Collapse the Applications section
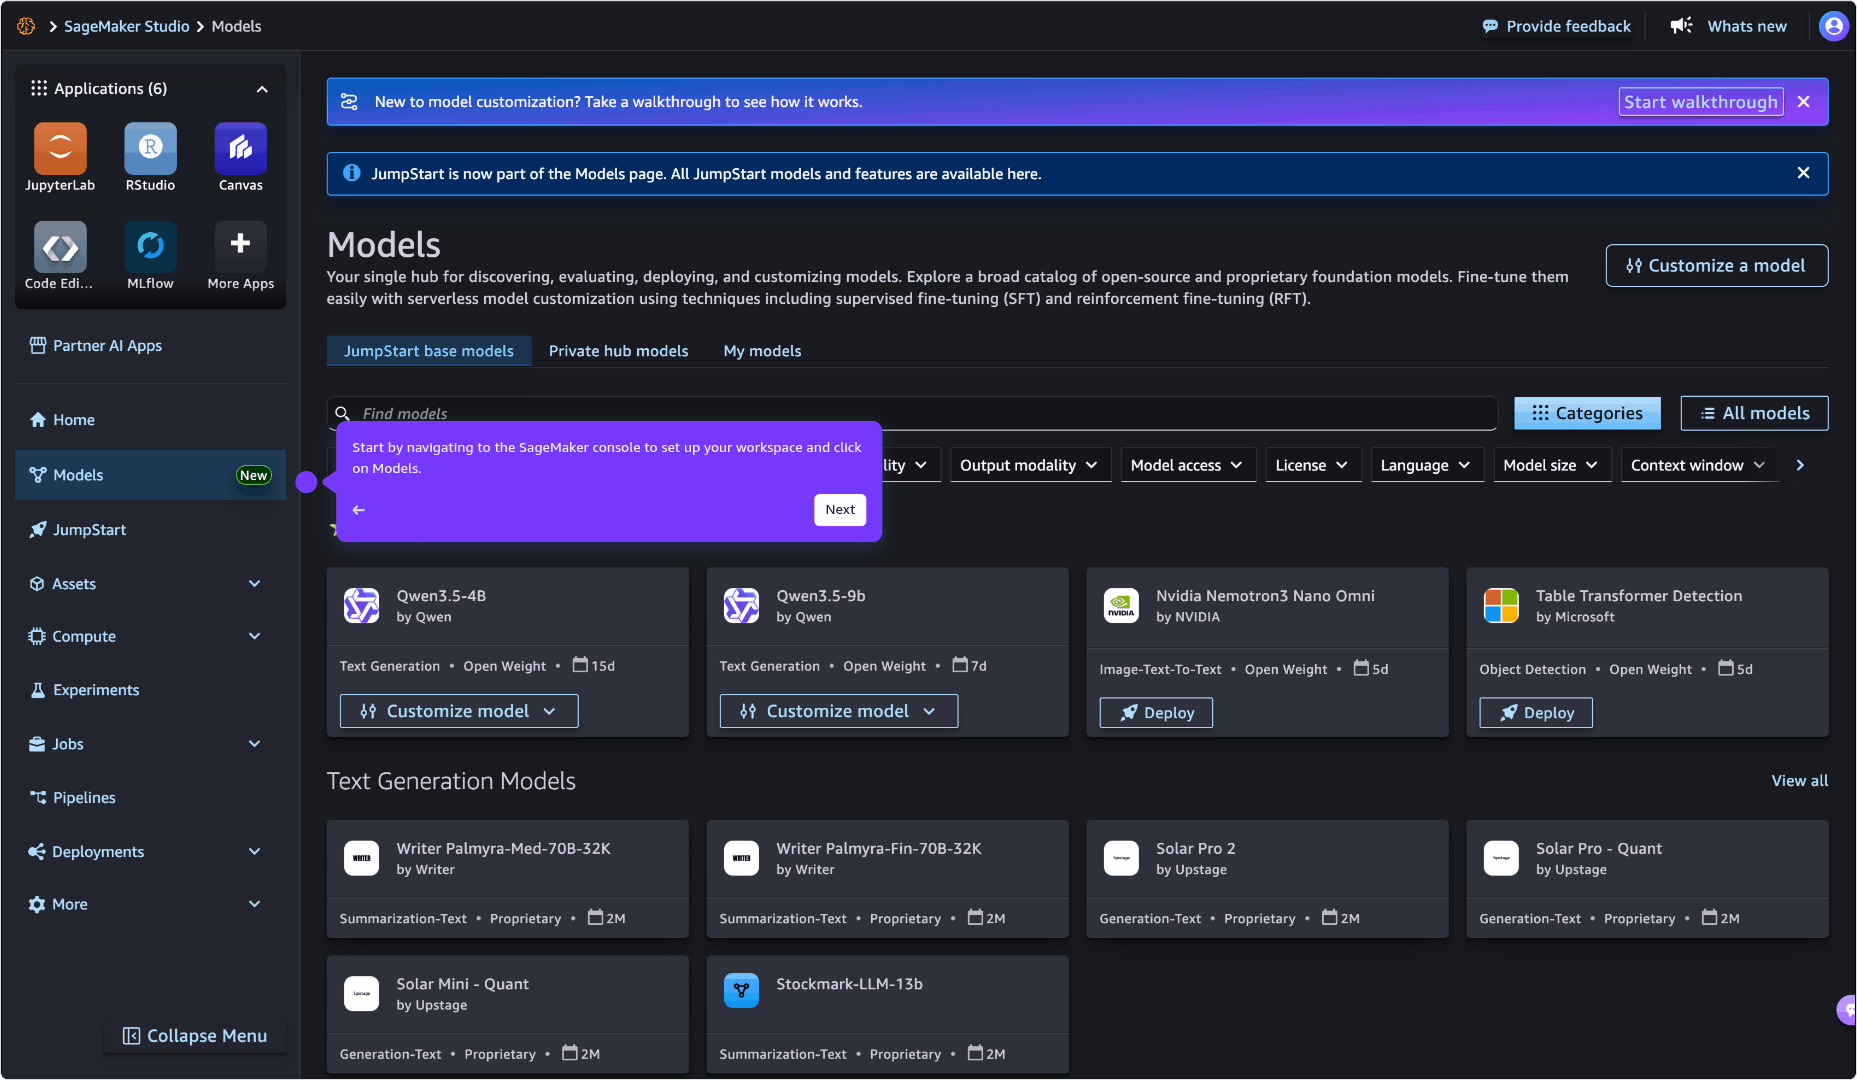 [x=262, y=89]
